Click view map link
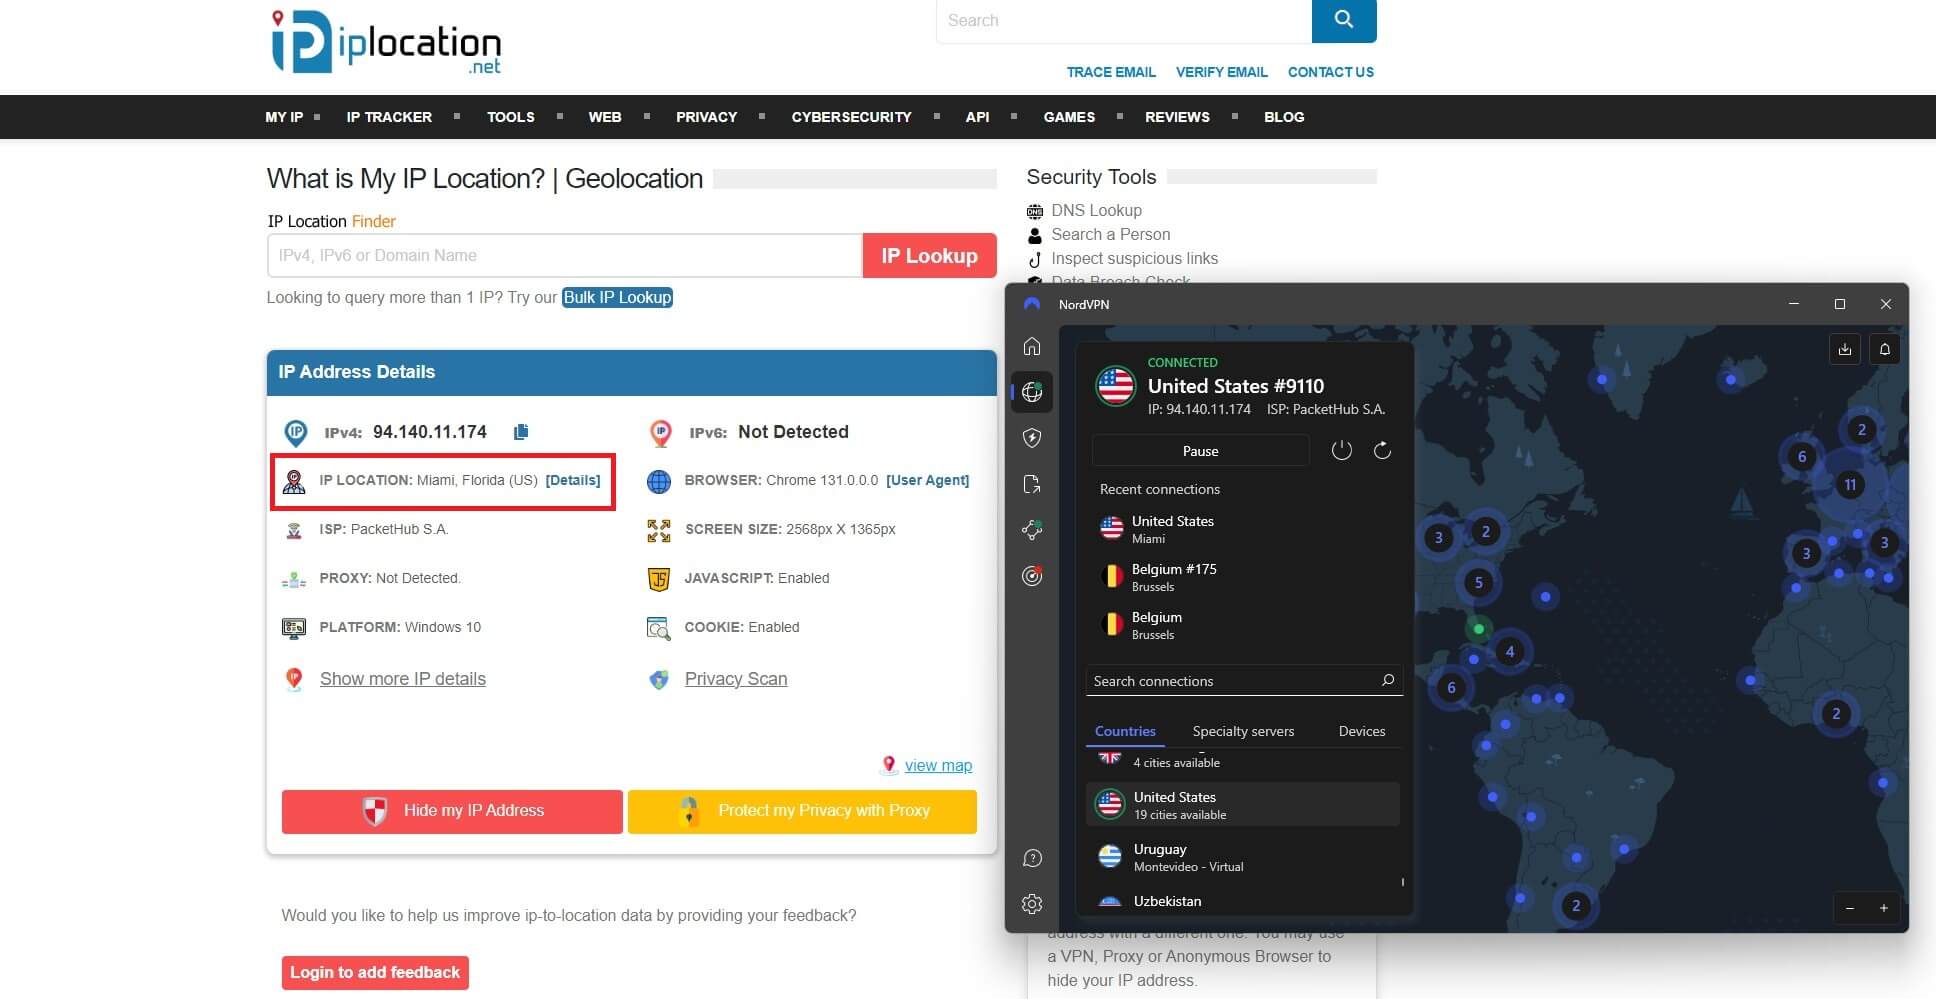 938,765
